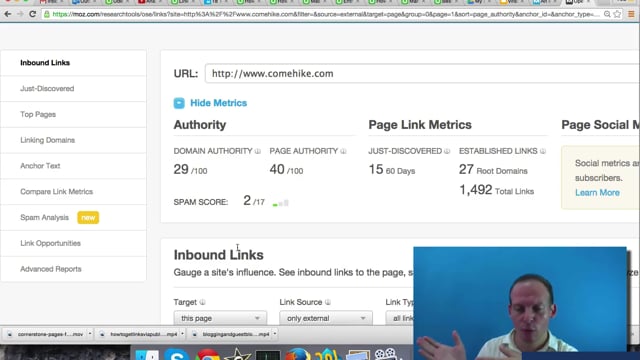The height and width of the screenshot is (360, 640).
Task: Open Google Chrome from the dock
Action: 208,355
